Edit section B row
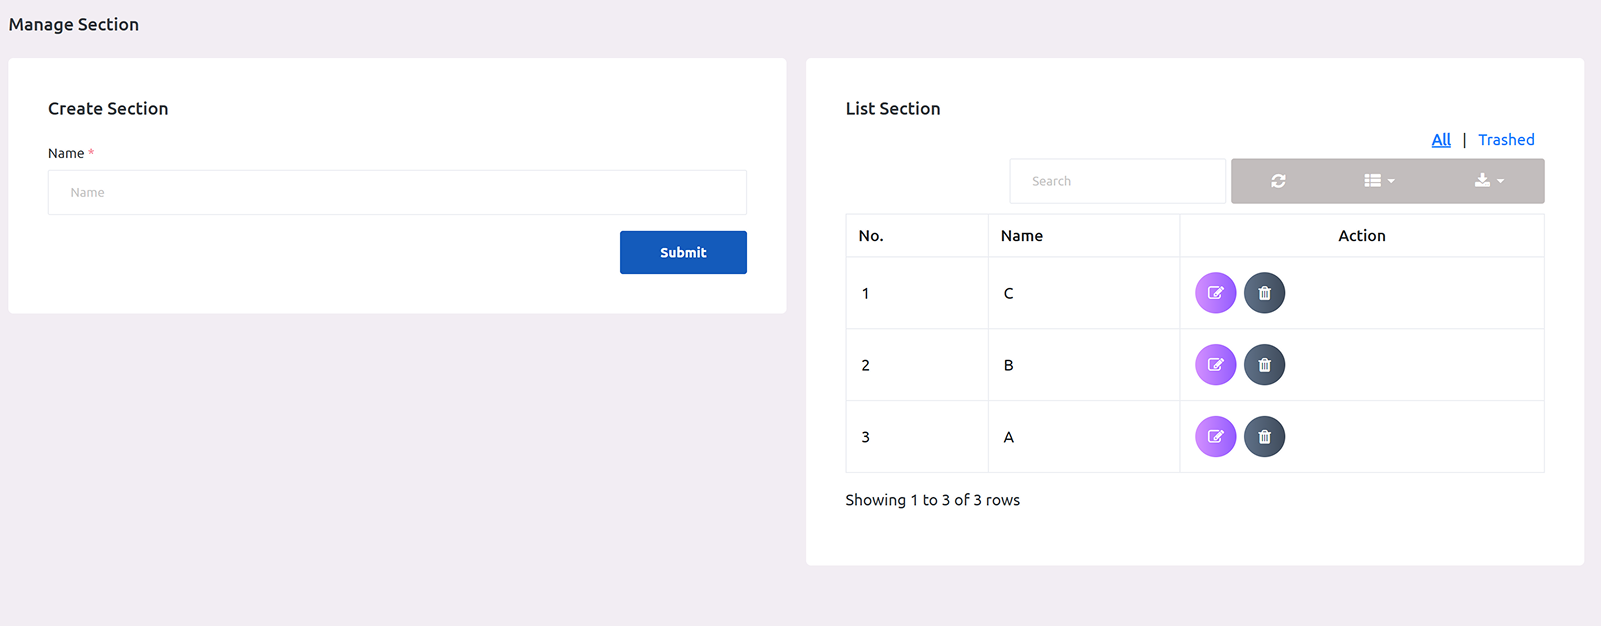 1215,365
